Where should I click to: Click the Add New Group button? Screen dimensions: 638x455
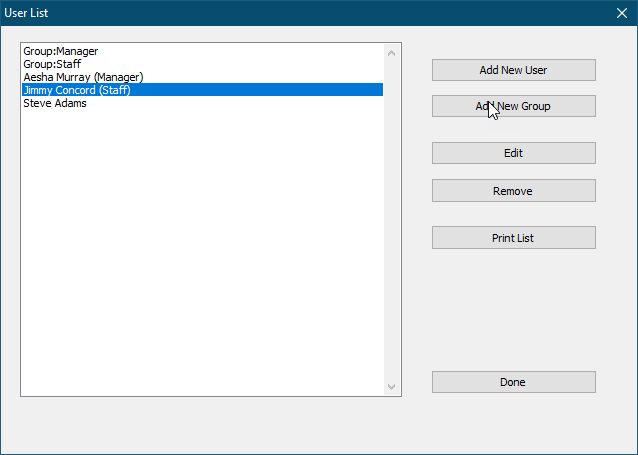pos(513,106)
